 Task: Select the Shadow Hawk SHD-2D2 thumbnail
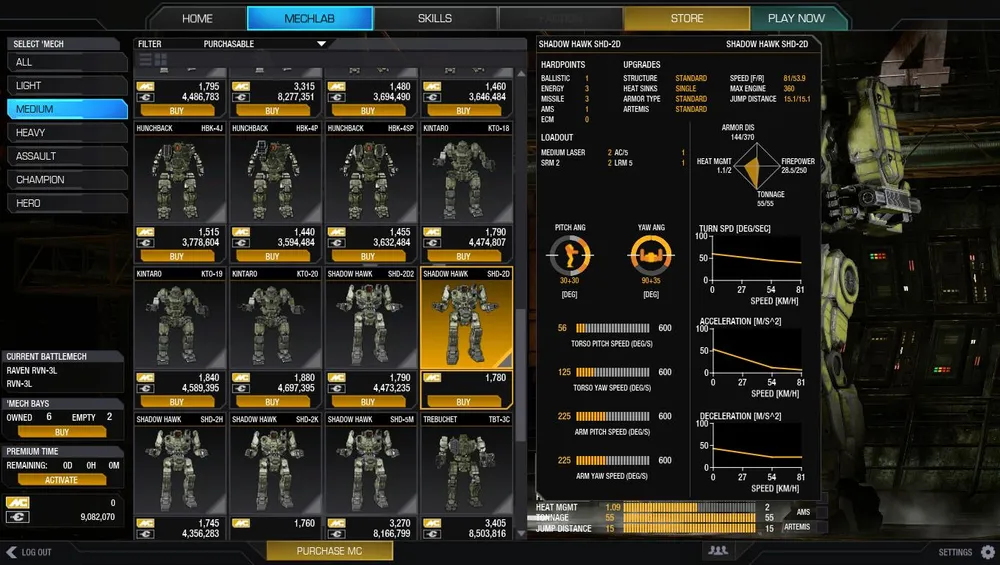(371, 324)
